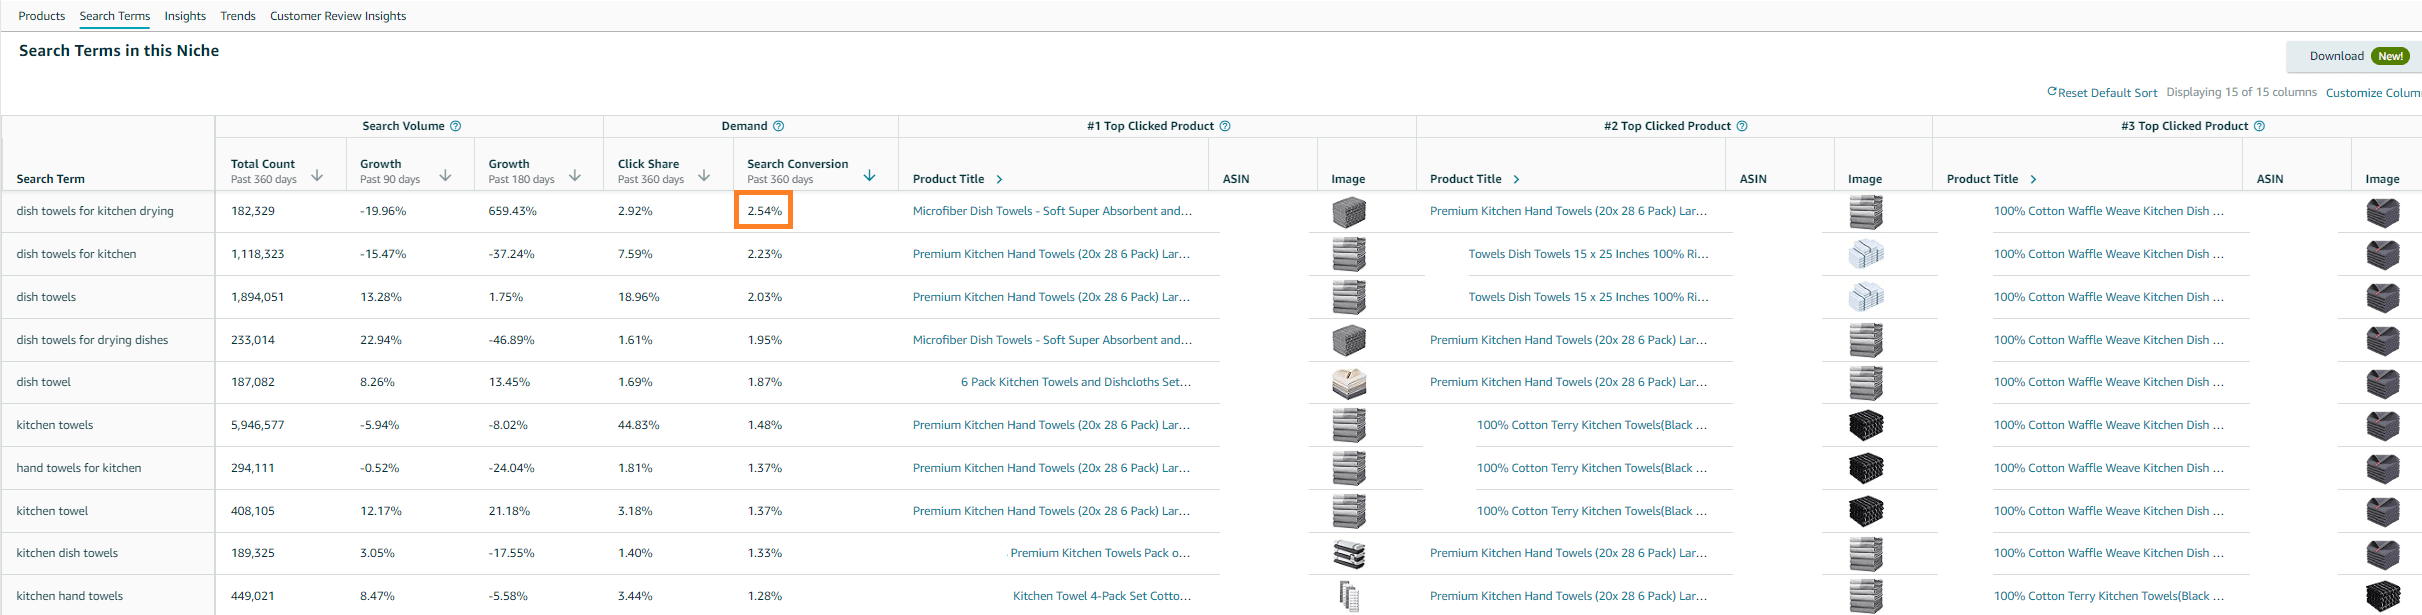Open 6 Pack Kitchen Towels and Dishcloths link
2422x615 pixels.
(1076, 382)
